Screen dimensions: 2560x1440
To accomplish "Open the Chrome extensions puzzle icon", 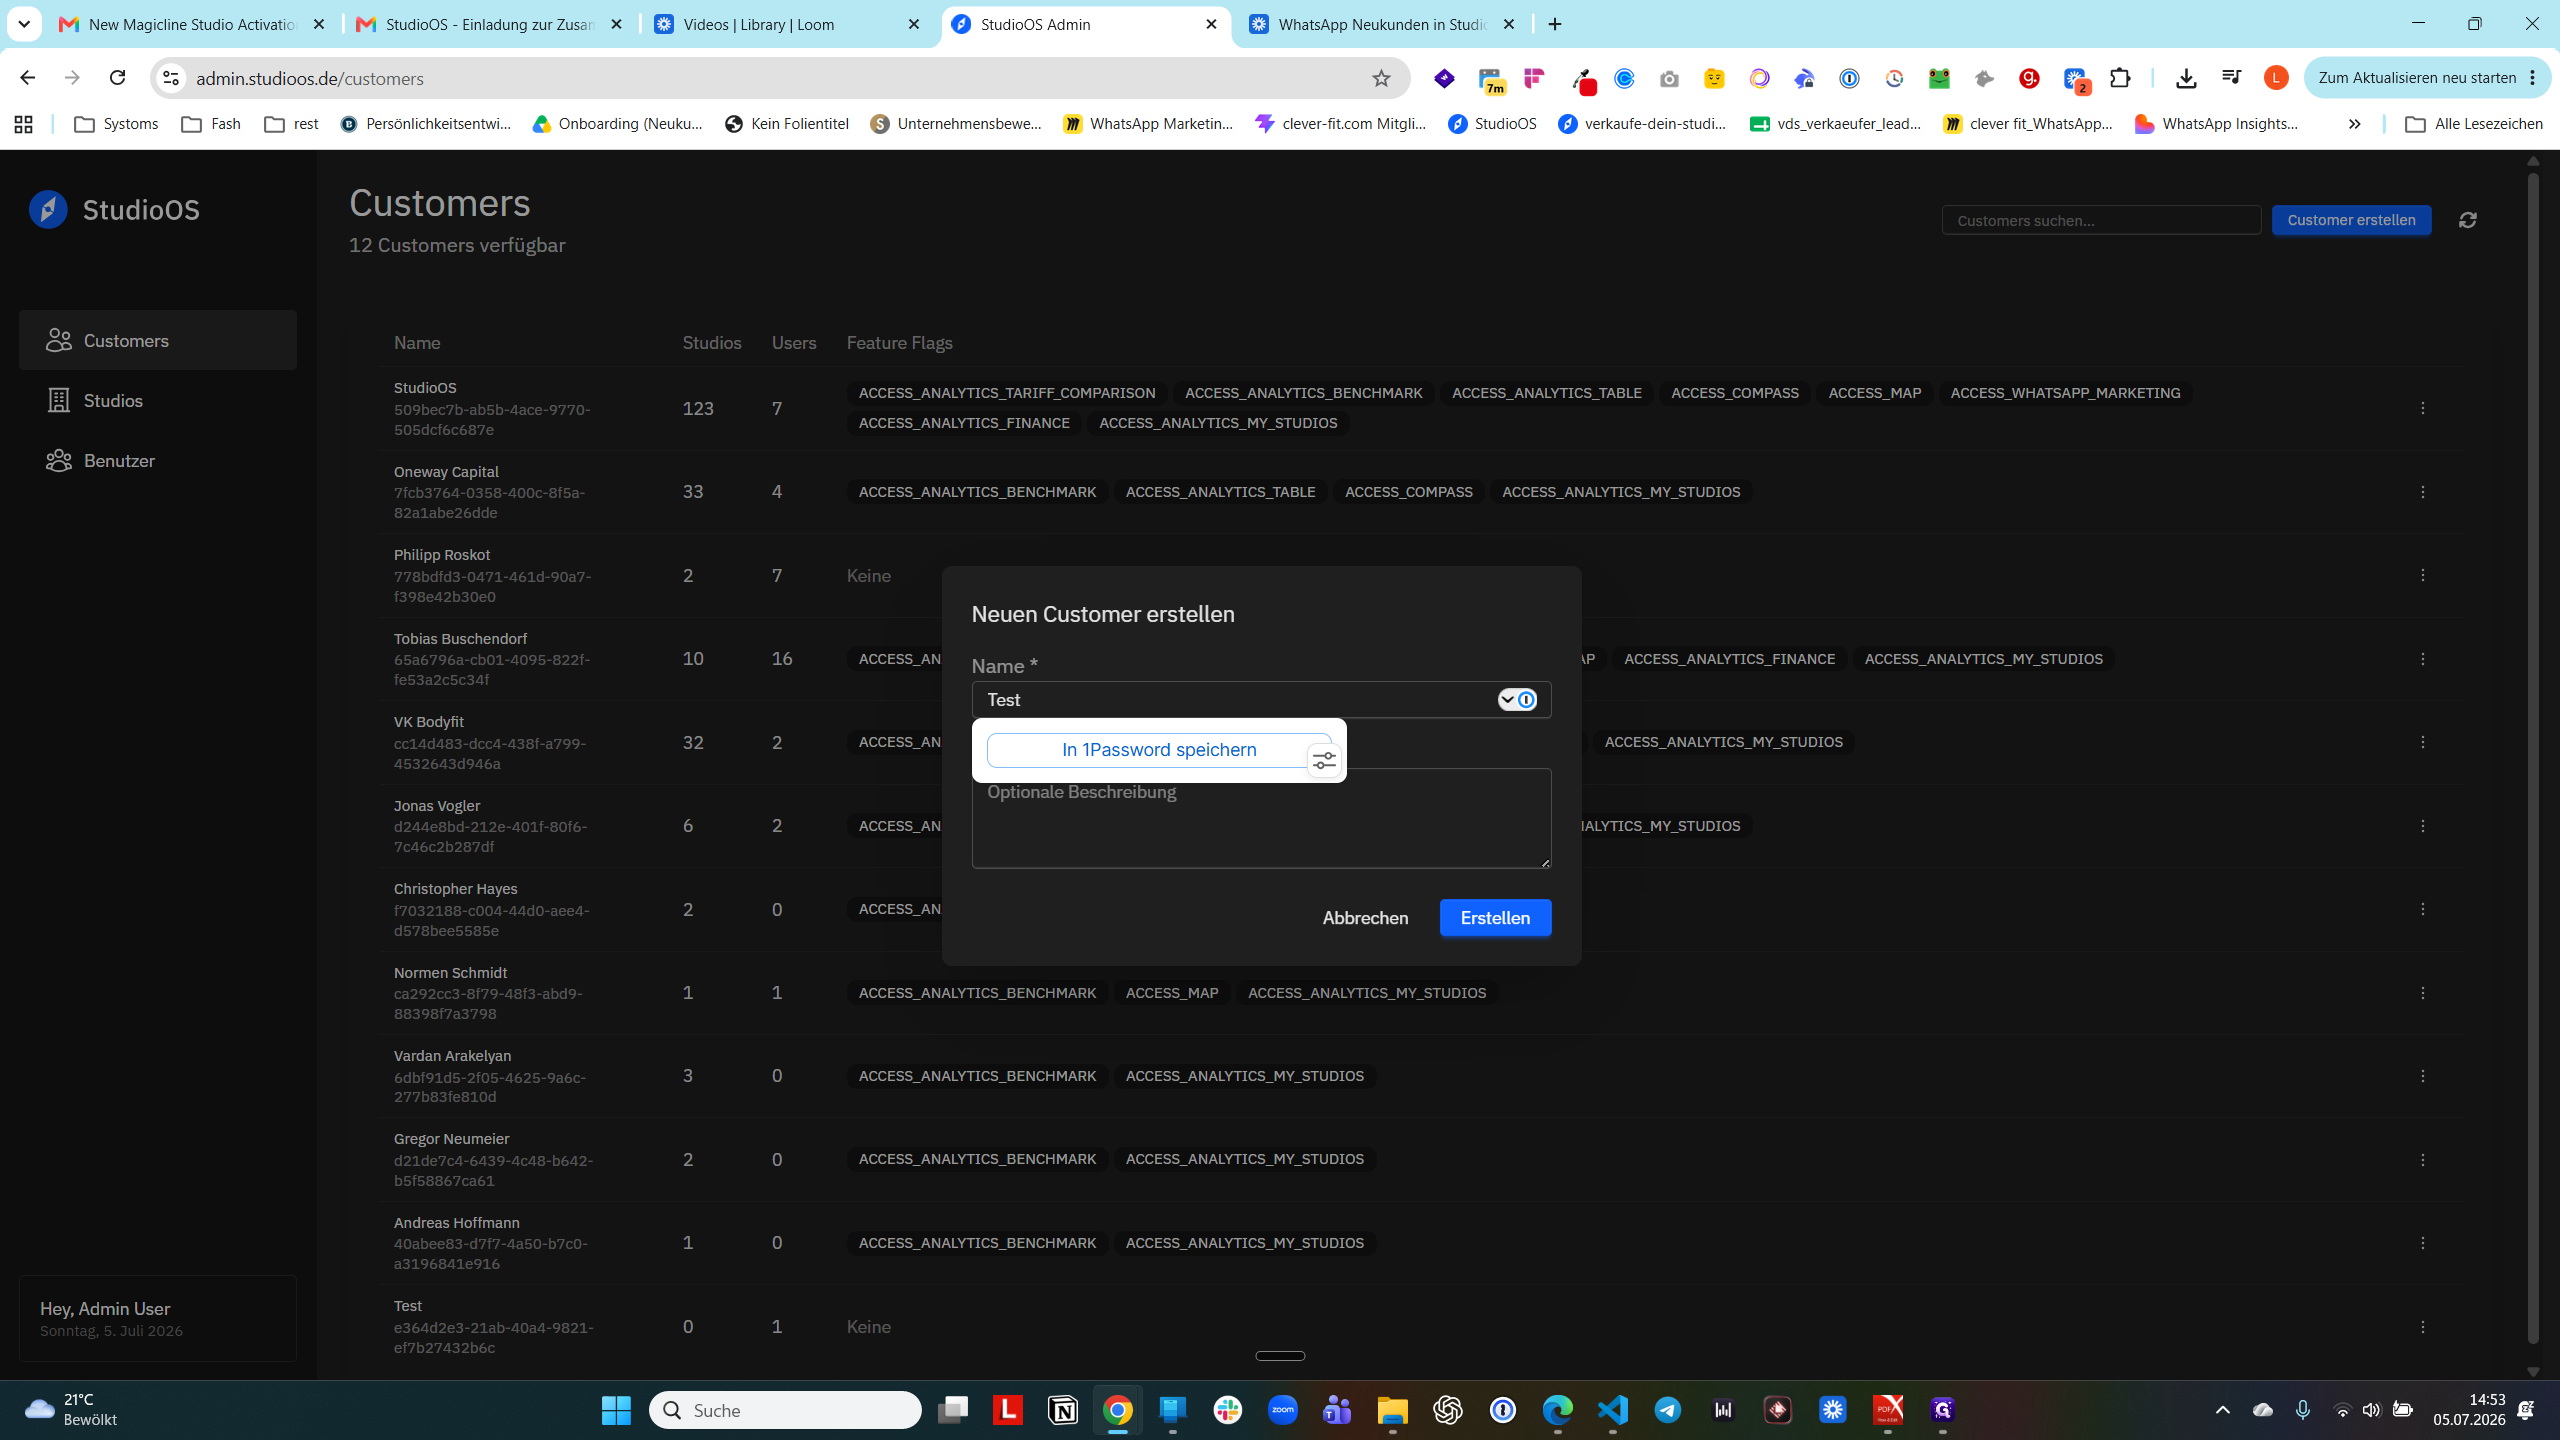I will pyautogui.click(x=2120, y=78).
